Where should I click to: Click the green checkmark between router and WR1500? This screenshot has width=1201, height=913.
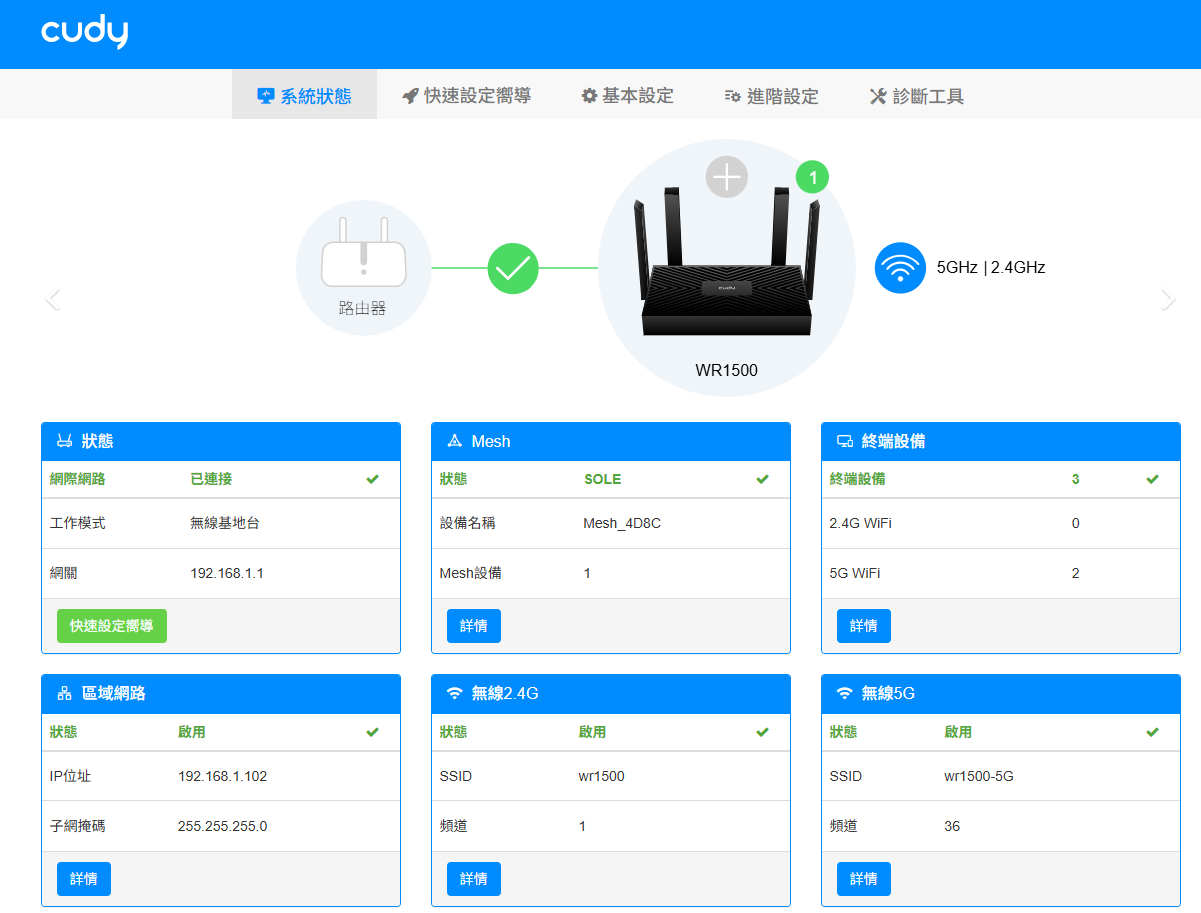[x=513, y=268]
